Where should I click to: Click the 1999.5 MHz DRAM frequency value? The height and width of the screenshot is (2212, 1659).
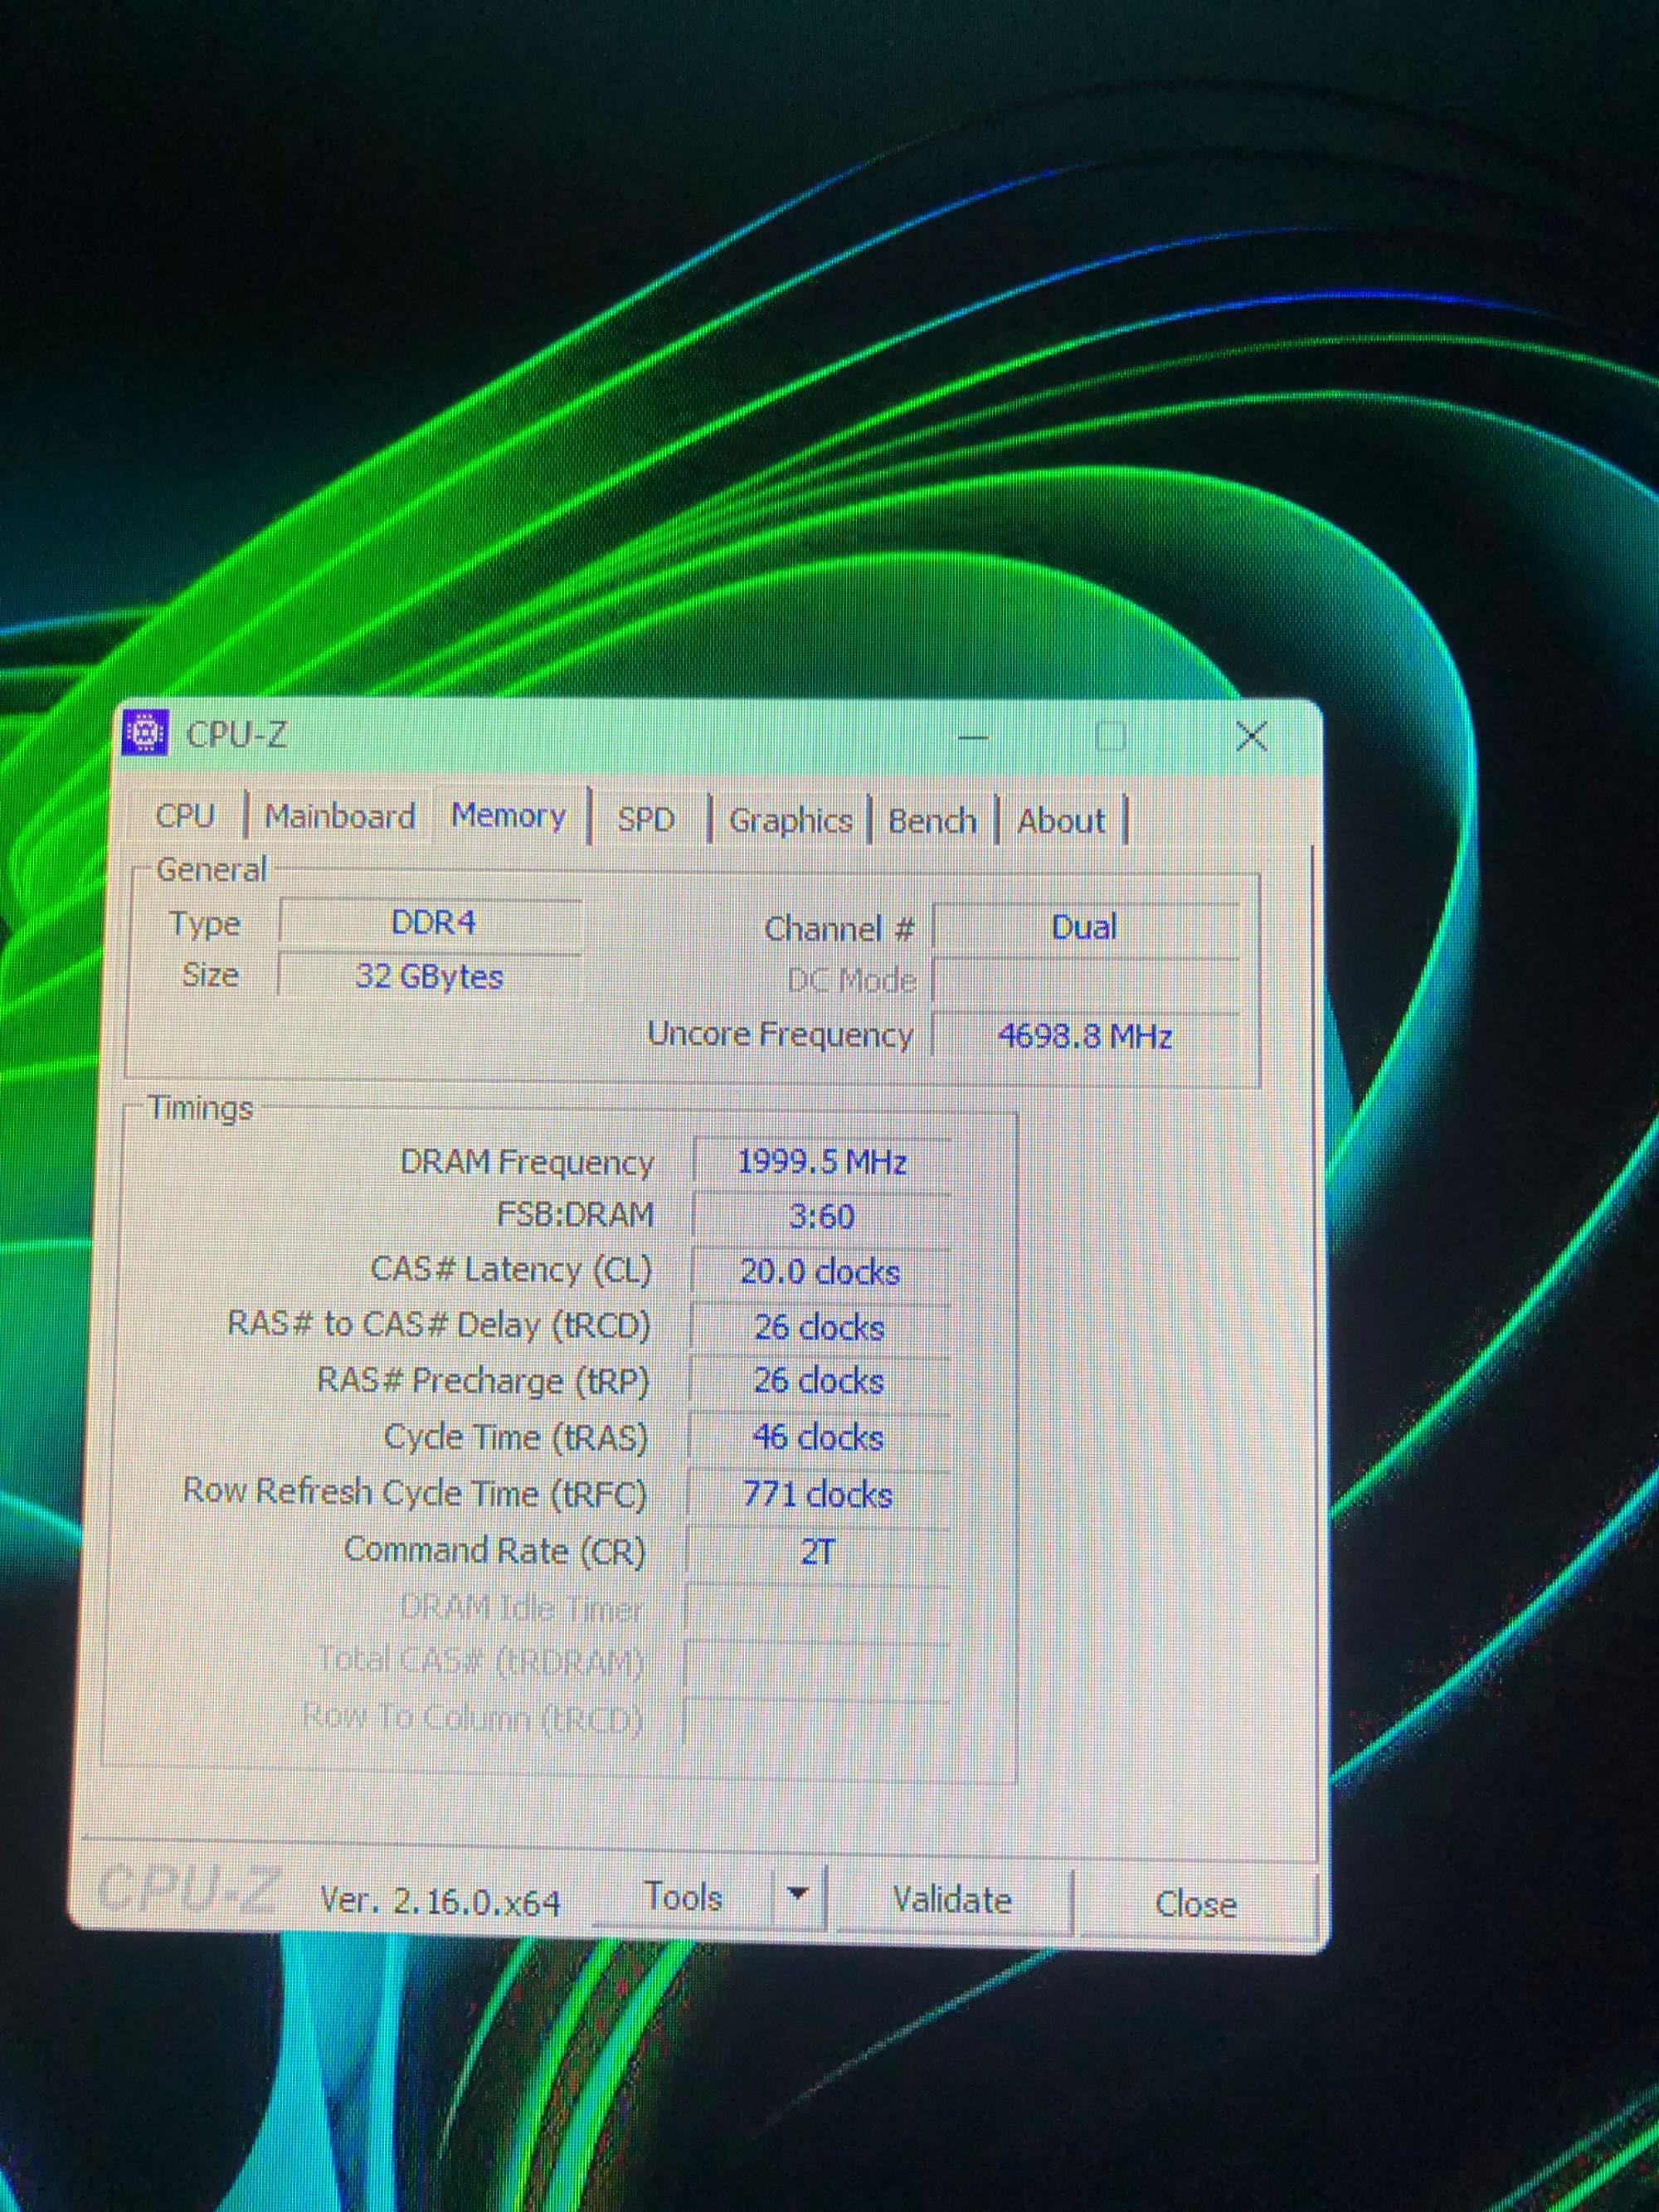[821, 1162]
